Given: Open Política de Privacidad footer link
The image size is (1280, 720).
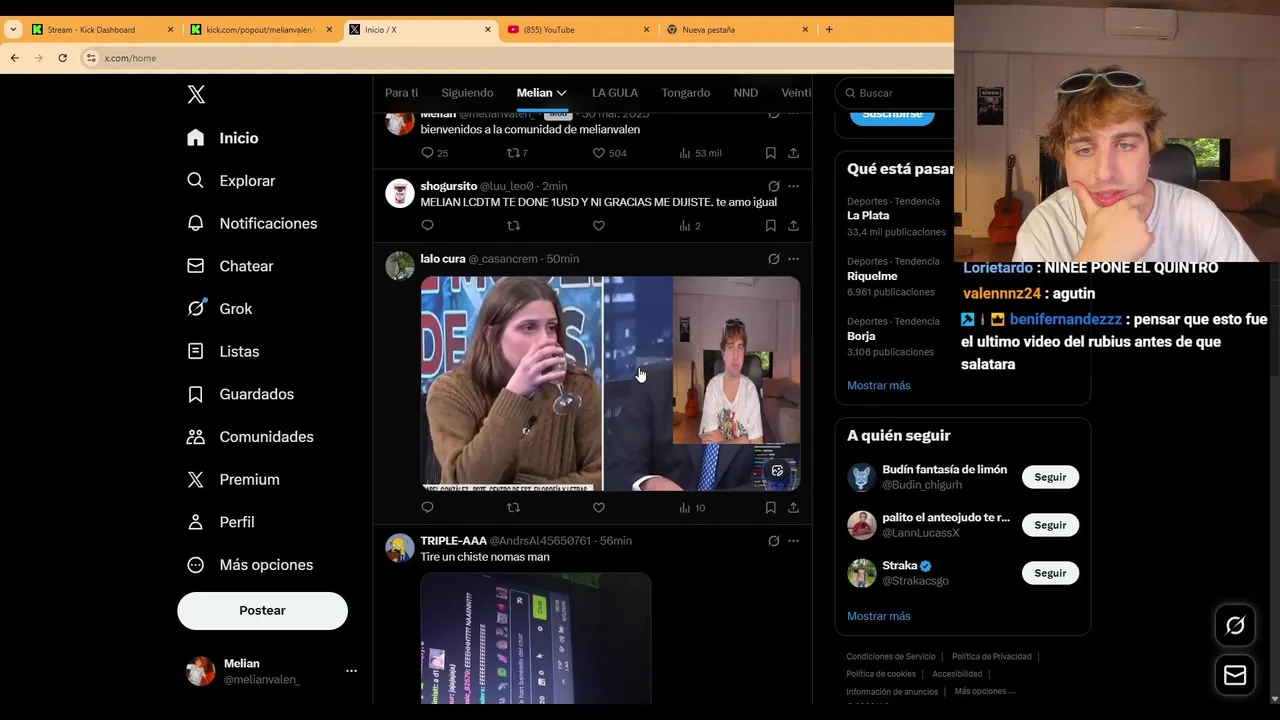Looking at the screenshot, I should (992, 657).
